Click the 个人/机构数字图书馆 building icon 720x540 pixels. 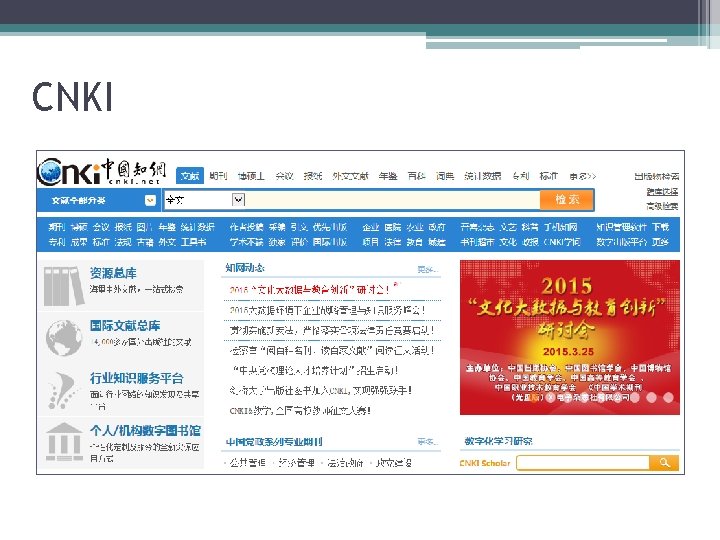click(64, 442)
